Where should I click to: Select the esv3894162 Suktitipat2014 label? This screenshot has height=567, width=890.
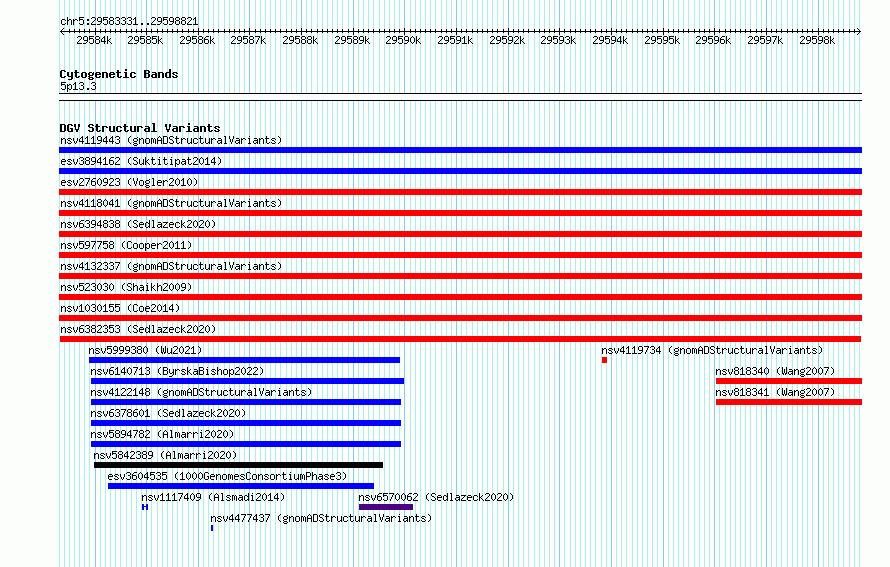pos(141,161)
